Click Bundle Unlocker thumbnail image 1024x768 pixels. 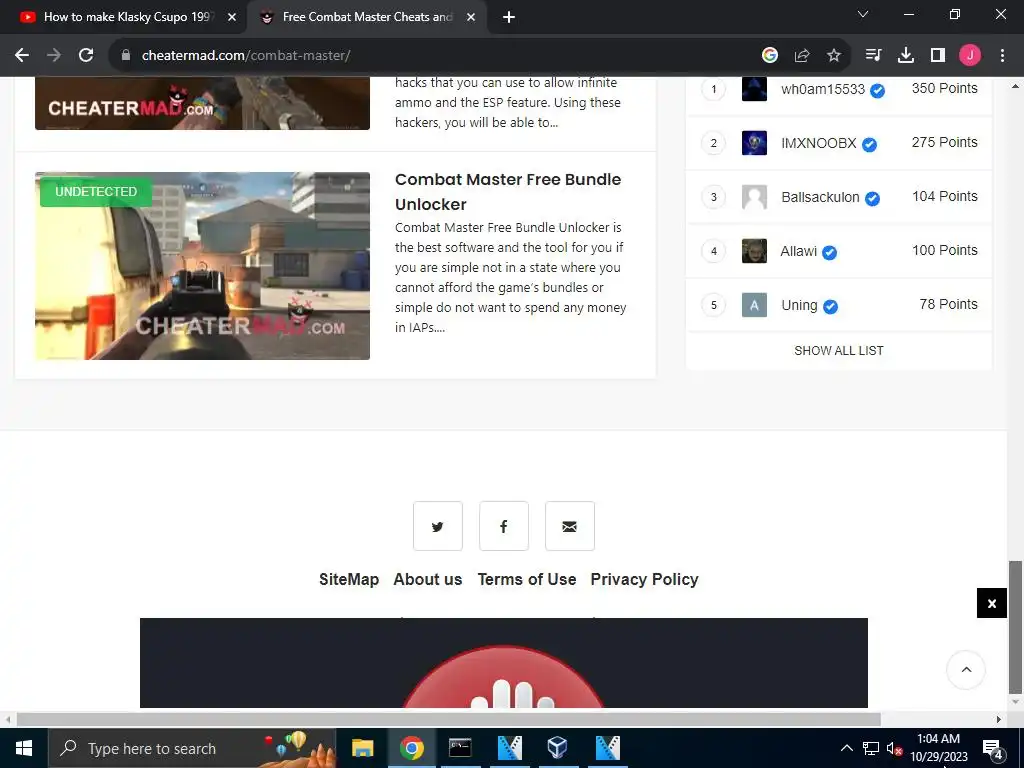click(202, 266)
